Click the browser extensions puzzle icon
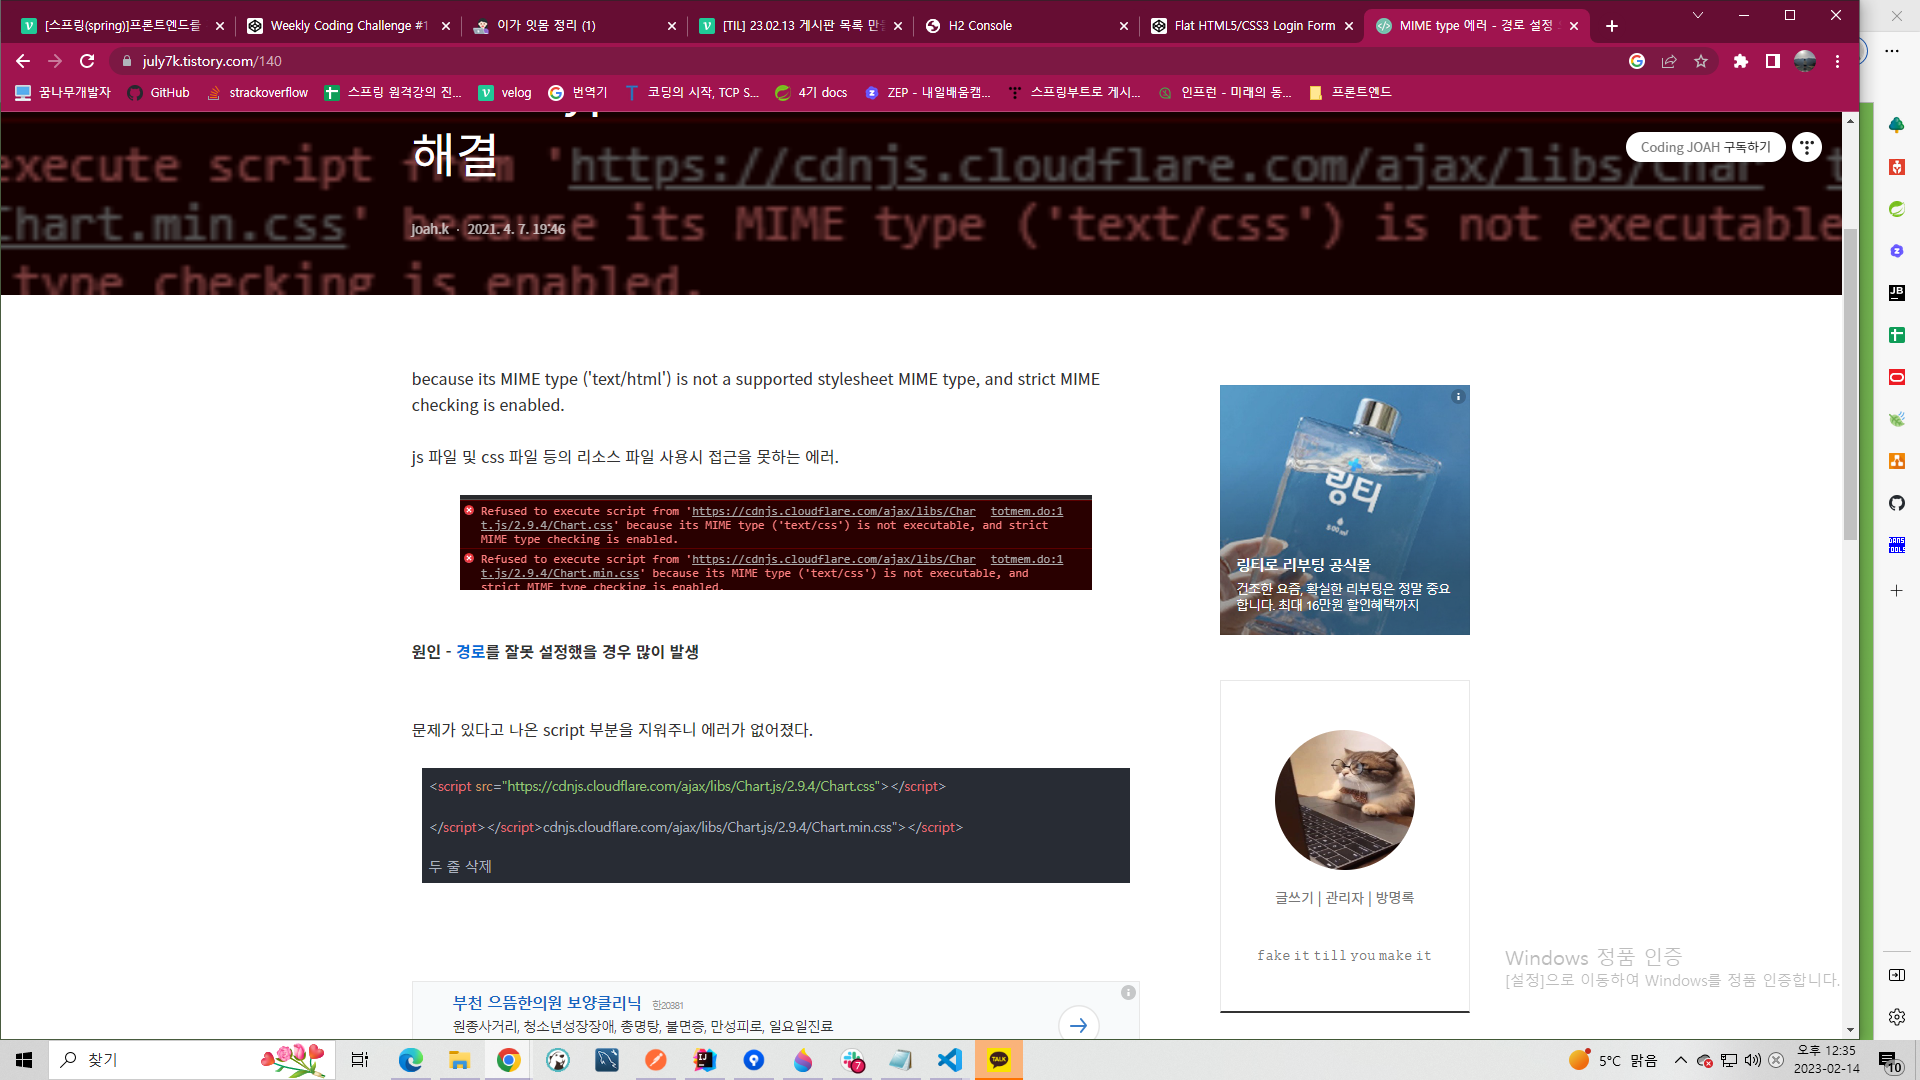Viewport: 1920px width, 1080px height. coord(1738,61)
